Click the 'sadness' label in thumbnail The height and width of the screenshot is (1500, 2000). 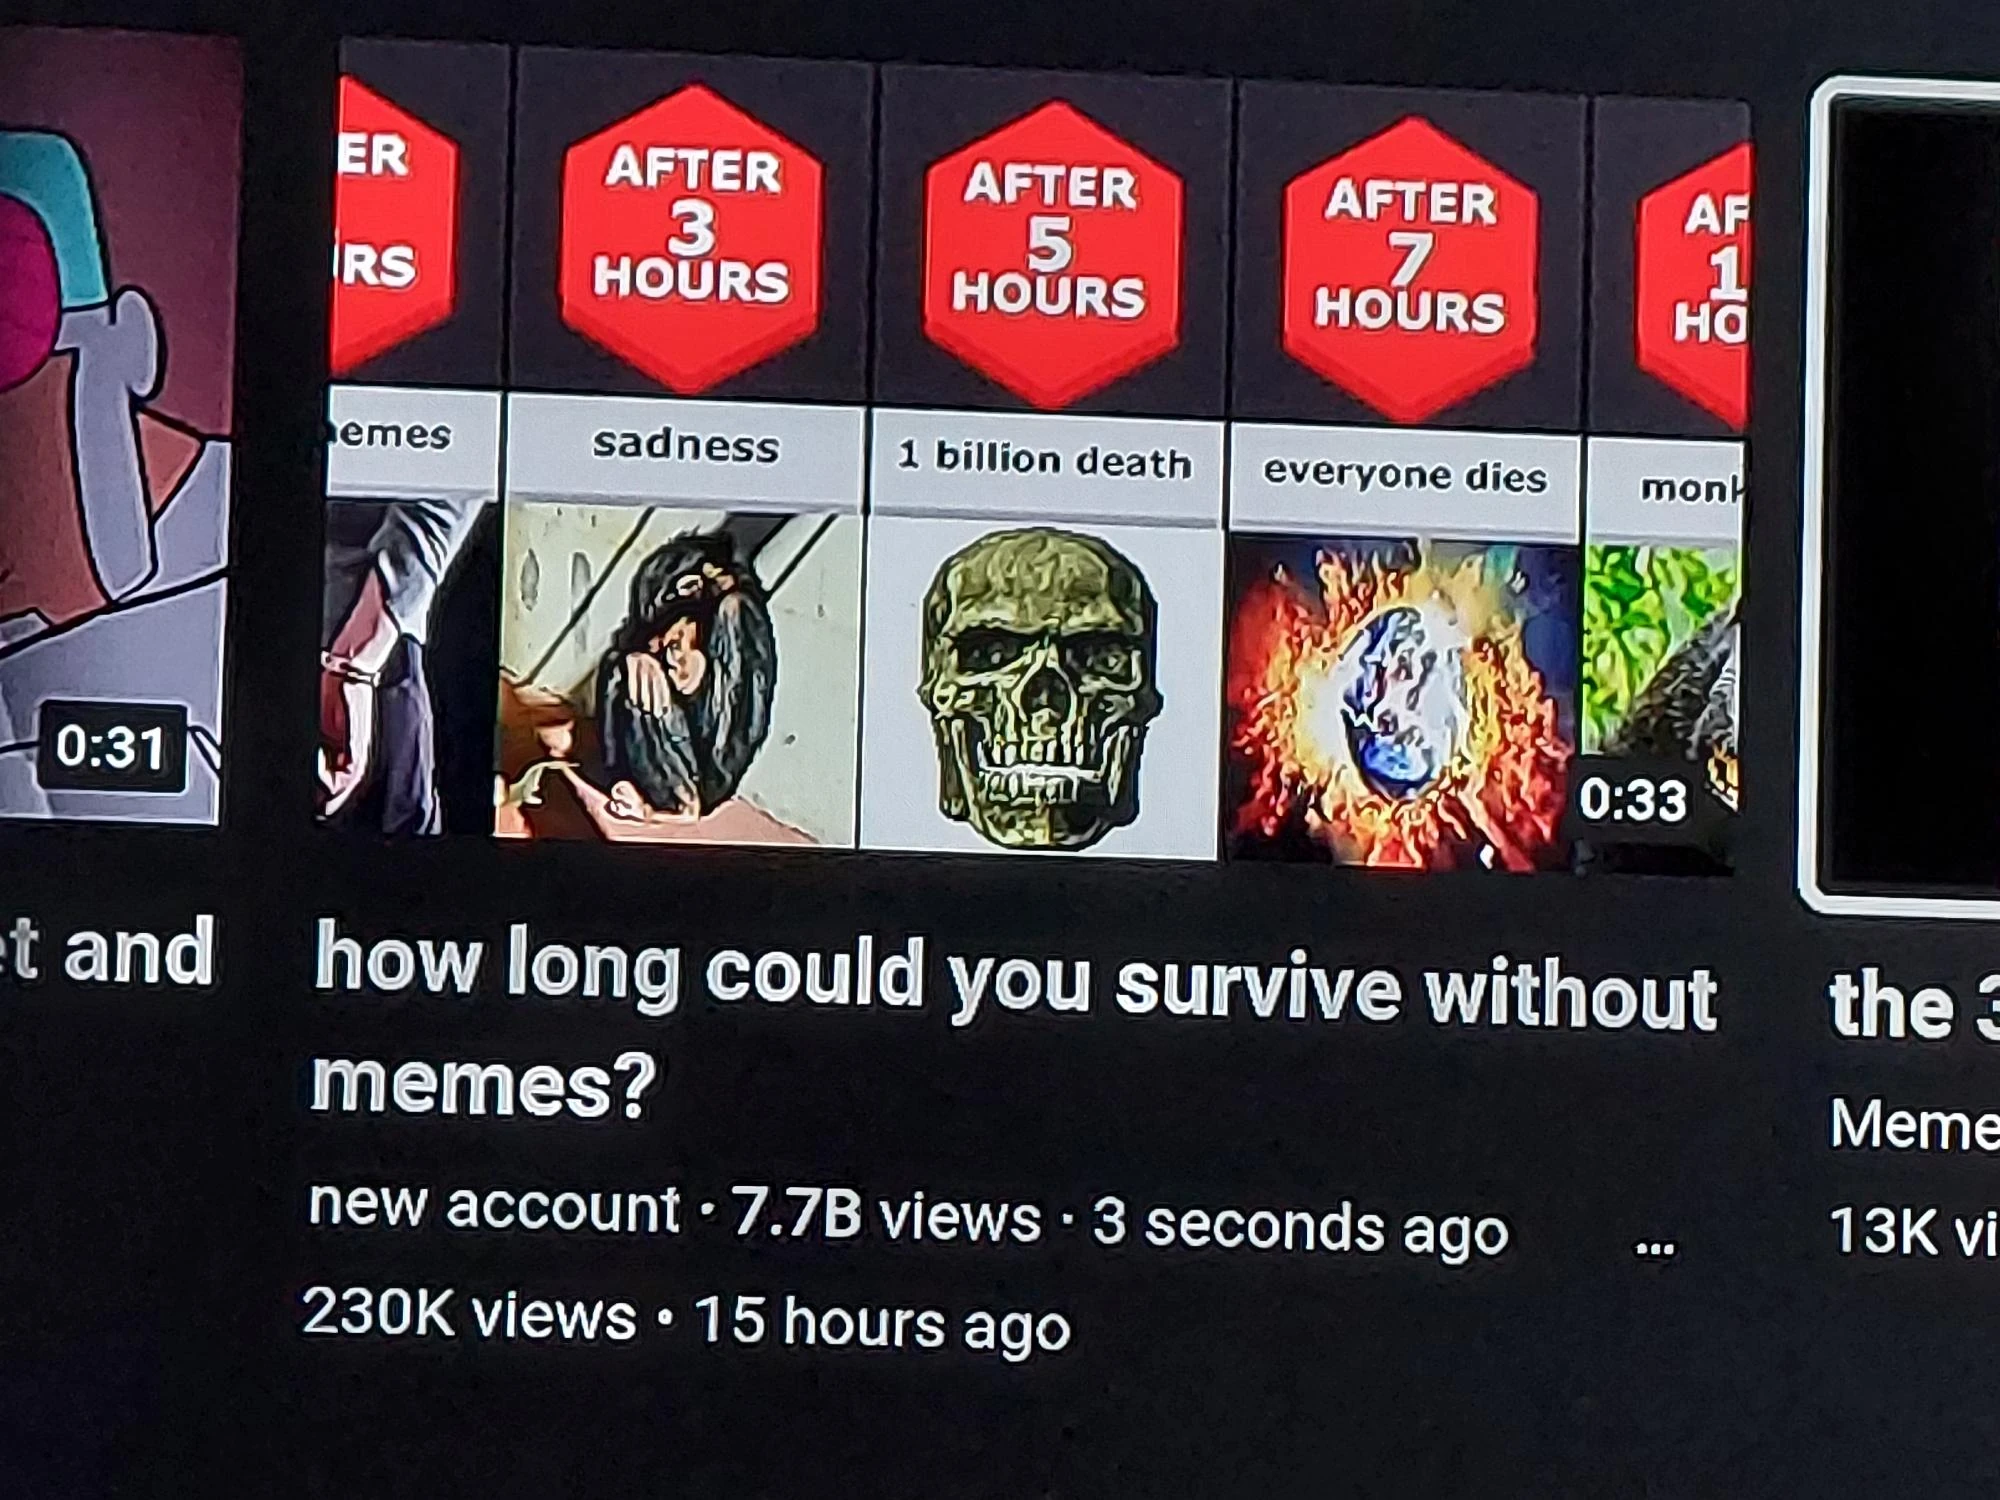coord(686,444)
